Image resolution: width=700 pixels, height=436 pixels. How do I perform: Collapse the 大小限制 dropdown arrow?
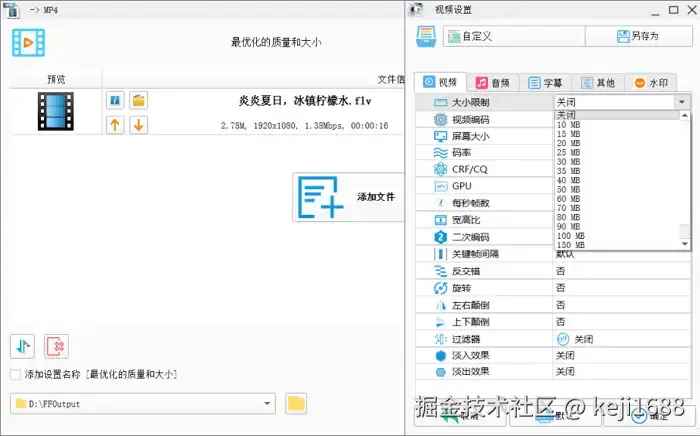coord(682,102)
